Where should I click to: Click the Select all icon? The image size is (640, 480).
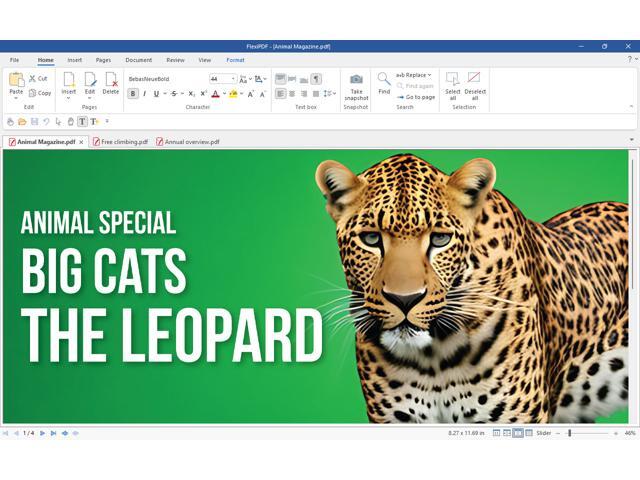452,78
